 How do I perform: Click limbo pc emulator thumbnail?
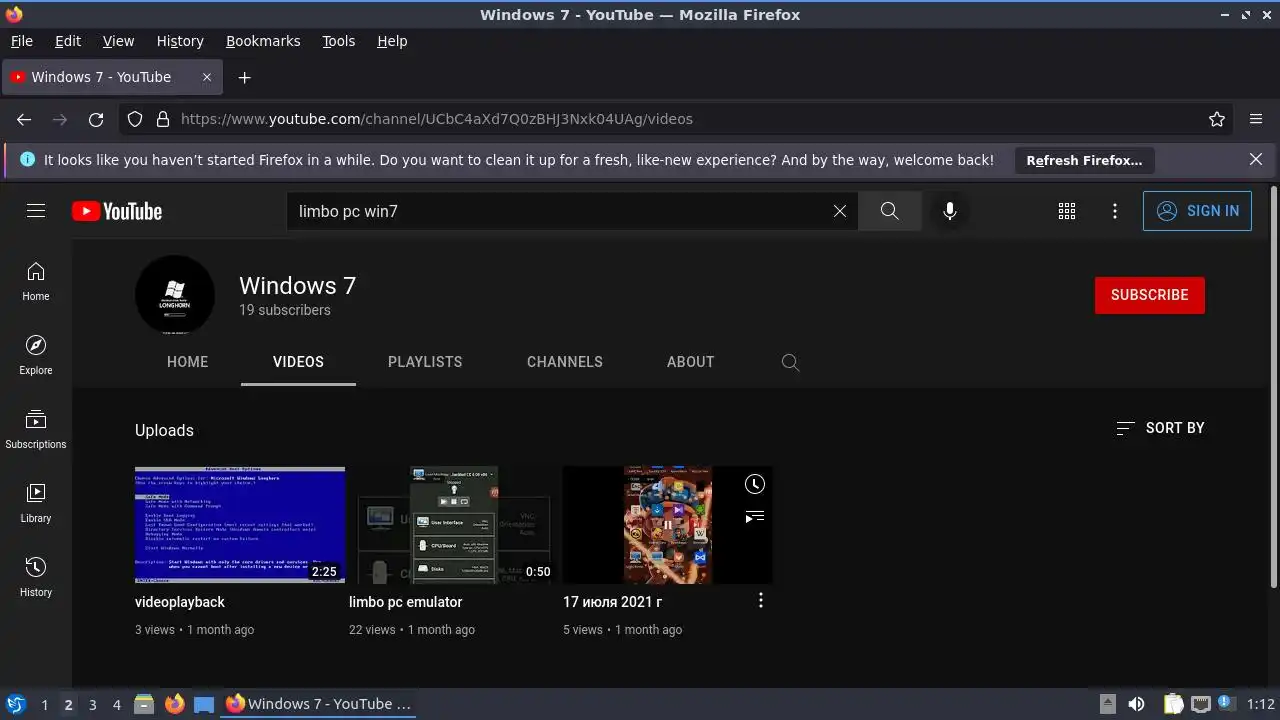click(454, 525)
